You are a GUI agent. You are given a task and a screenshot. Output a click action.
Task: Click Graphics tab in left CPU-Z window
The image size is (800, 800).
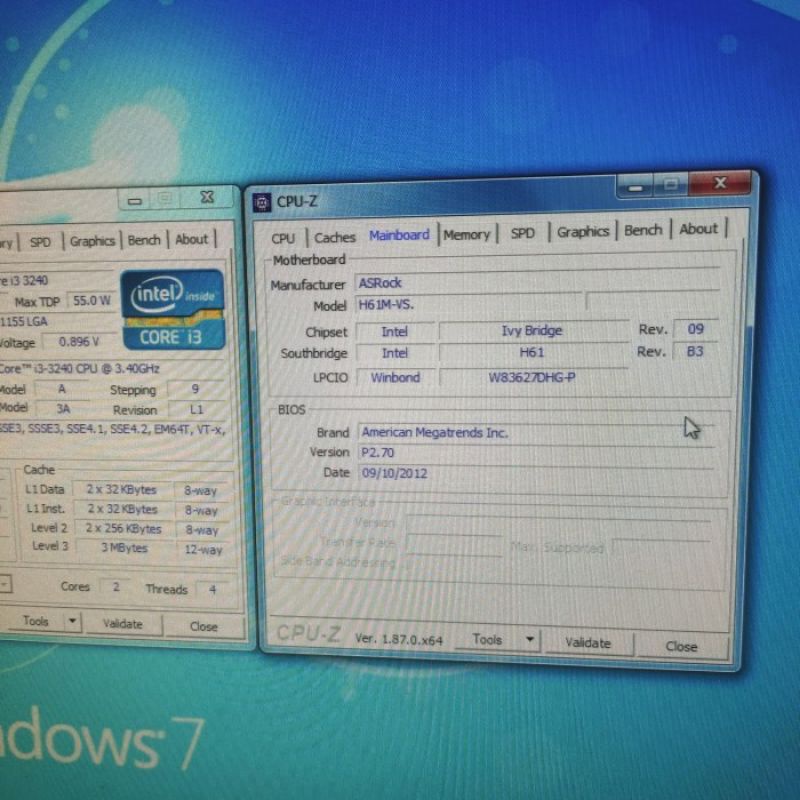pyautogui.click(x=92, y=241)
